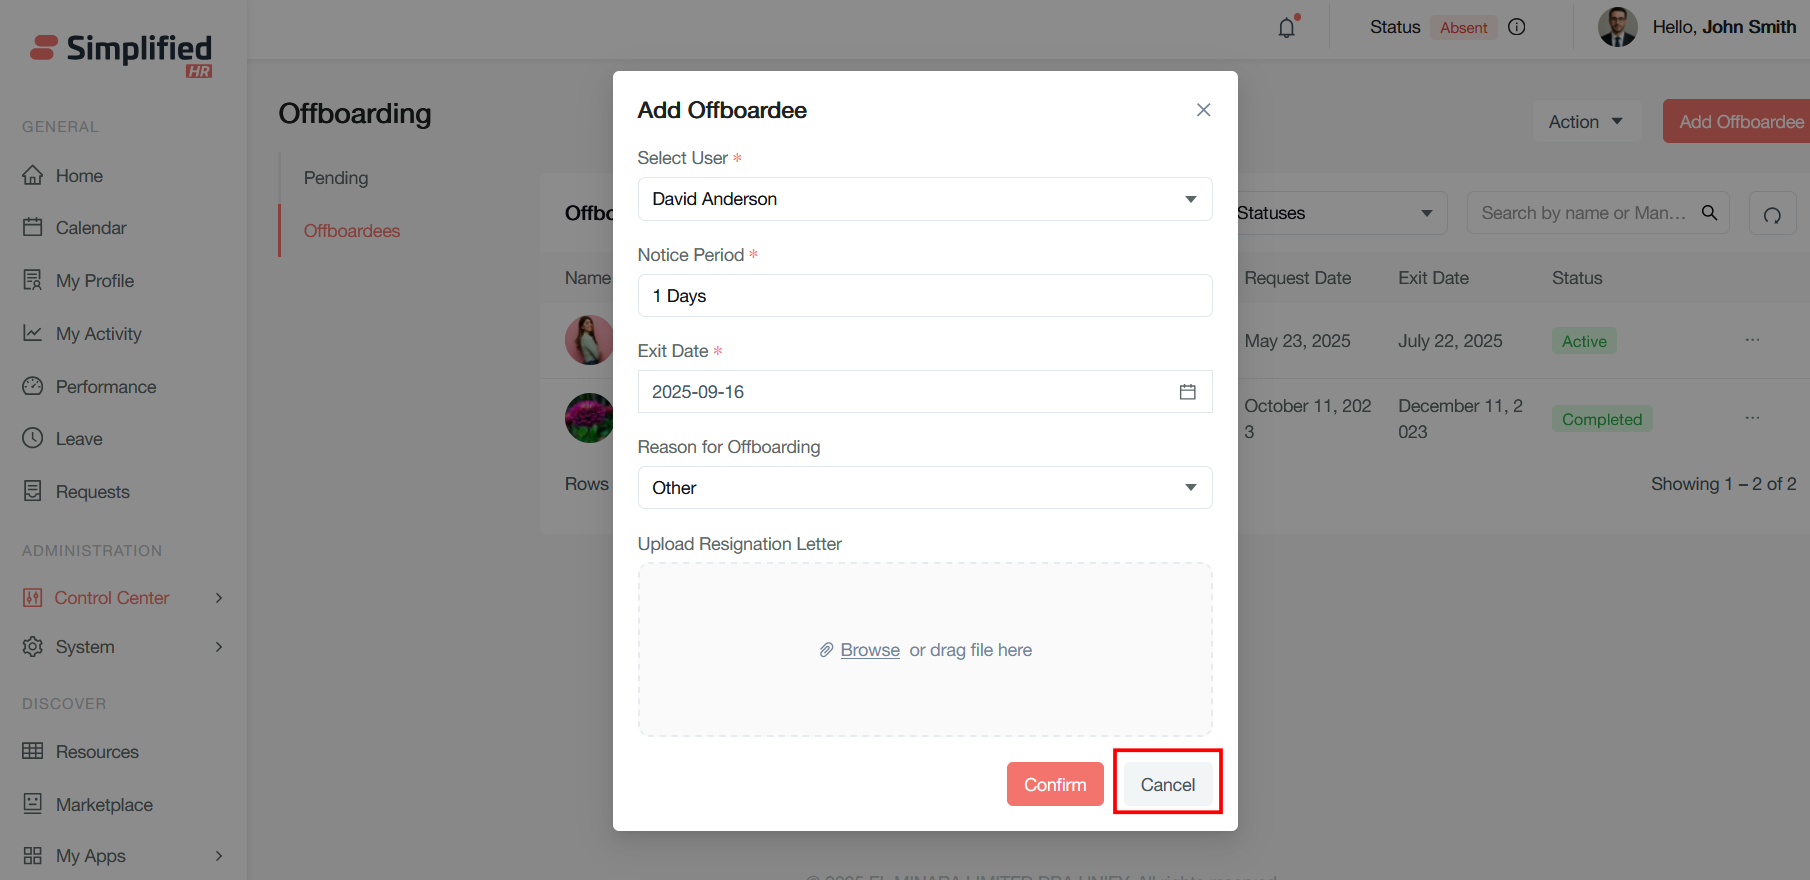The width and height of the screenshot is (1810, 880).
Task: Close the Add Offboardee dialog
Action: click(x=1203, y=110)
